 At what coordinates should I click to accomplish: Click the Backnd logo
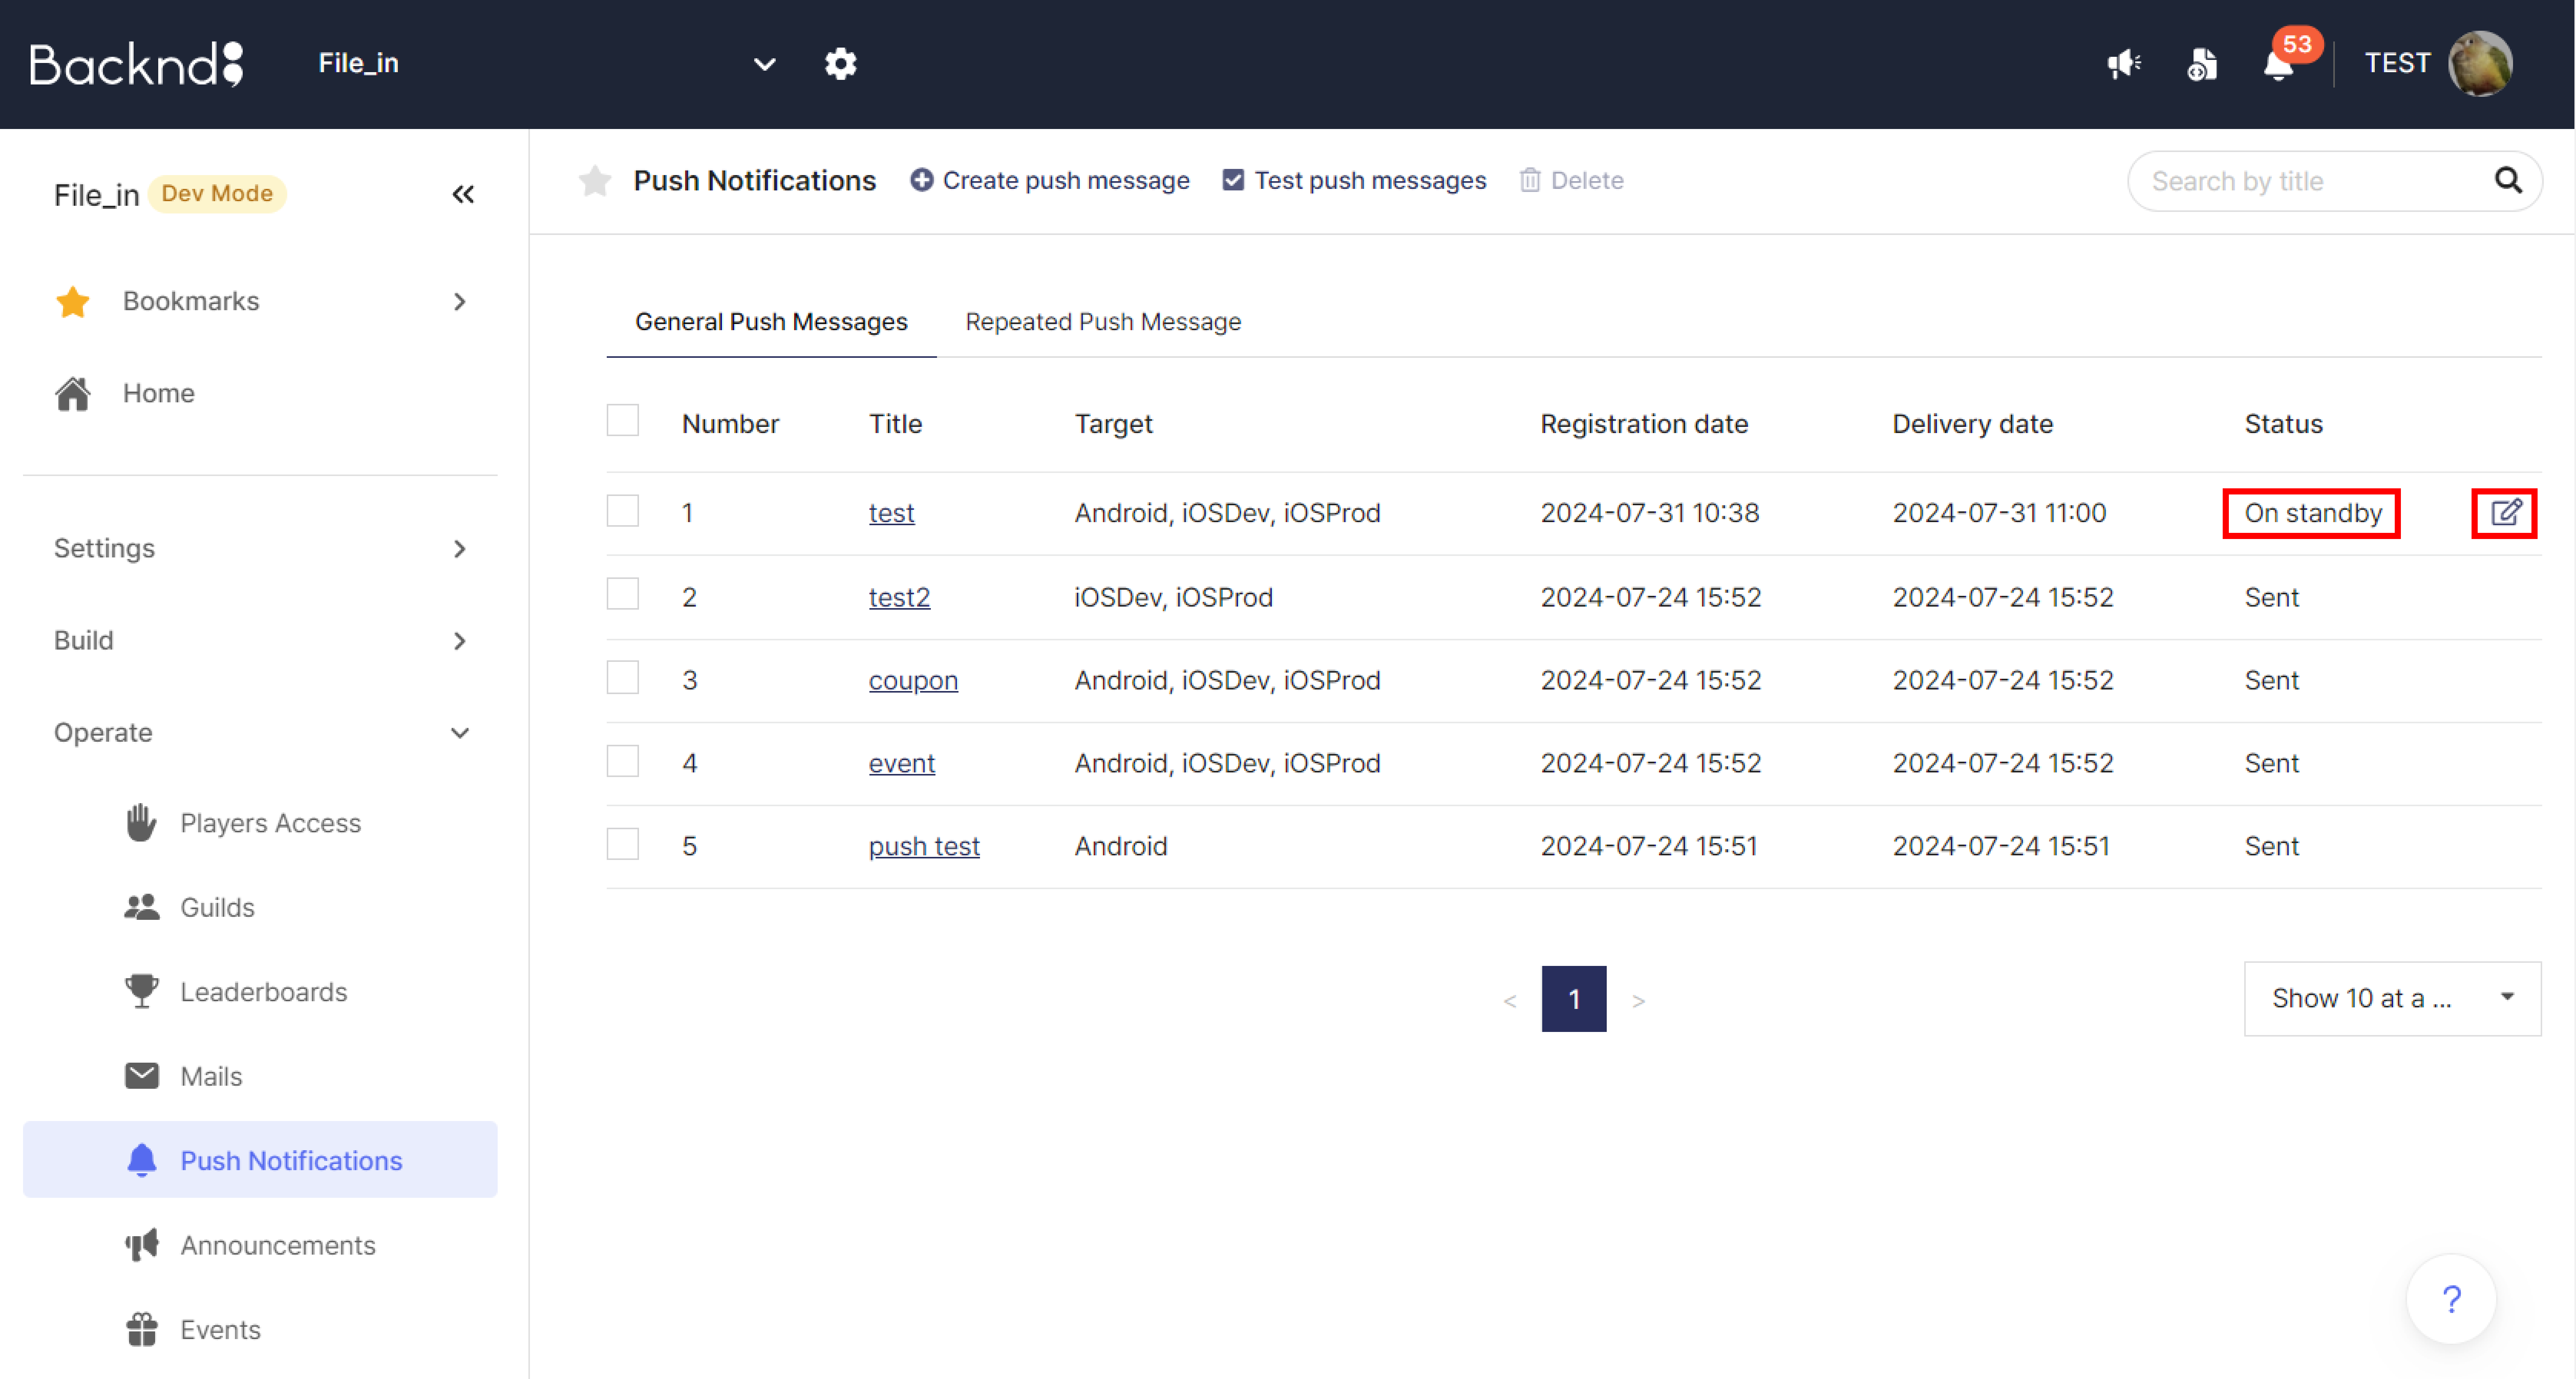tap(136, 64)
